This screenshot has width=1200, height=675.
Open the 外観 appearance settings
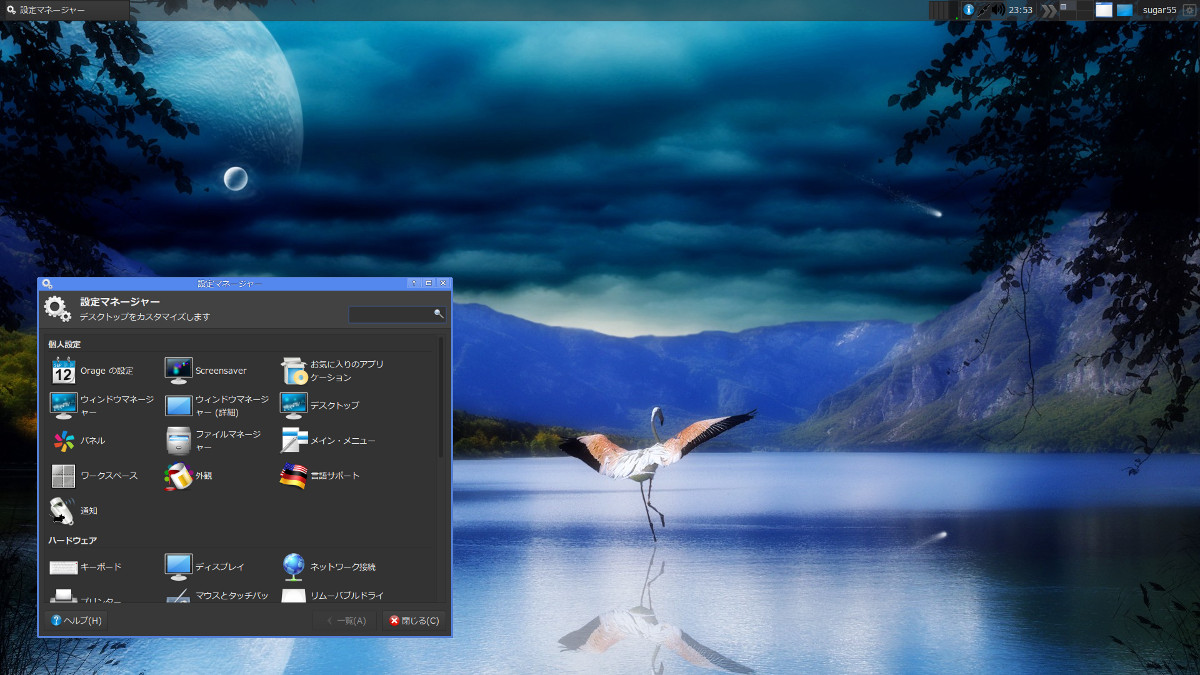click(x=189, y=475)
